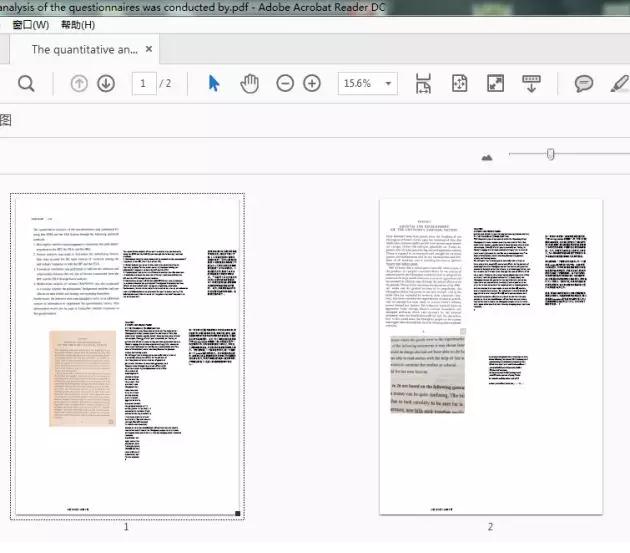
Task: Go to previous page arrow
Action: [79, 84]
